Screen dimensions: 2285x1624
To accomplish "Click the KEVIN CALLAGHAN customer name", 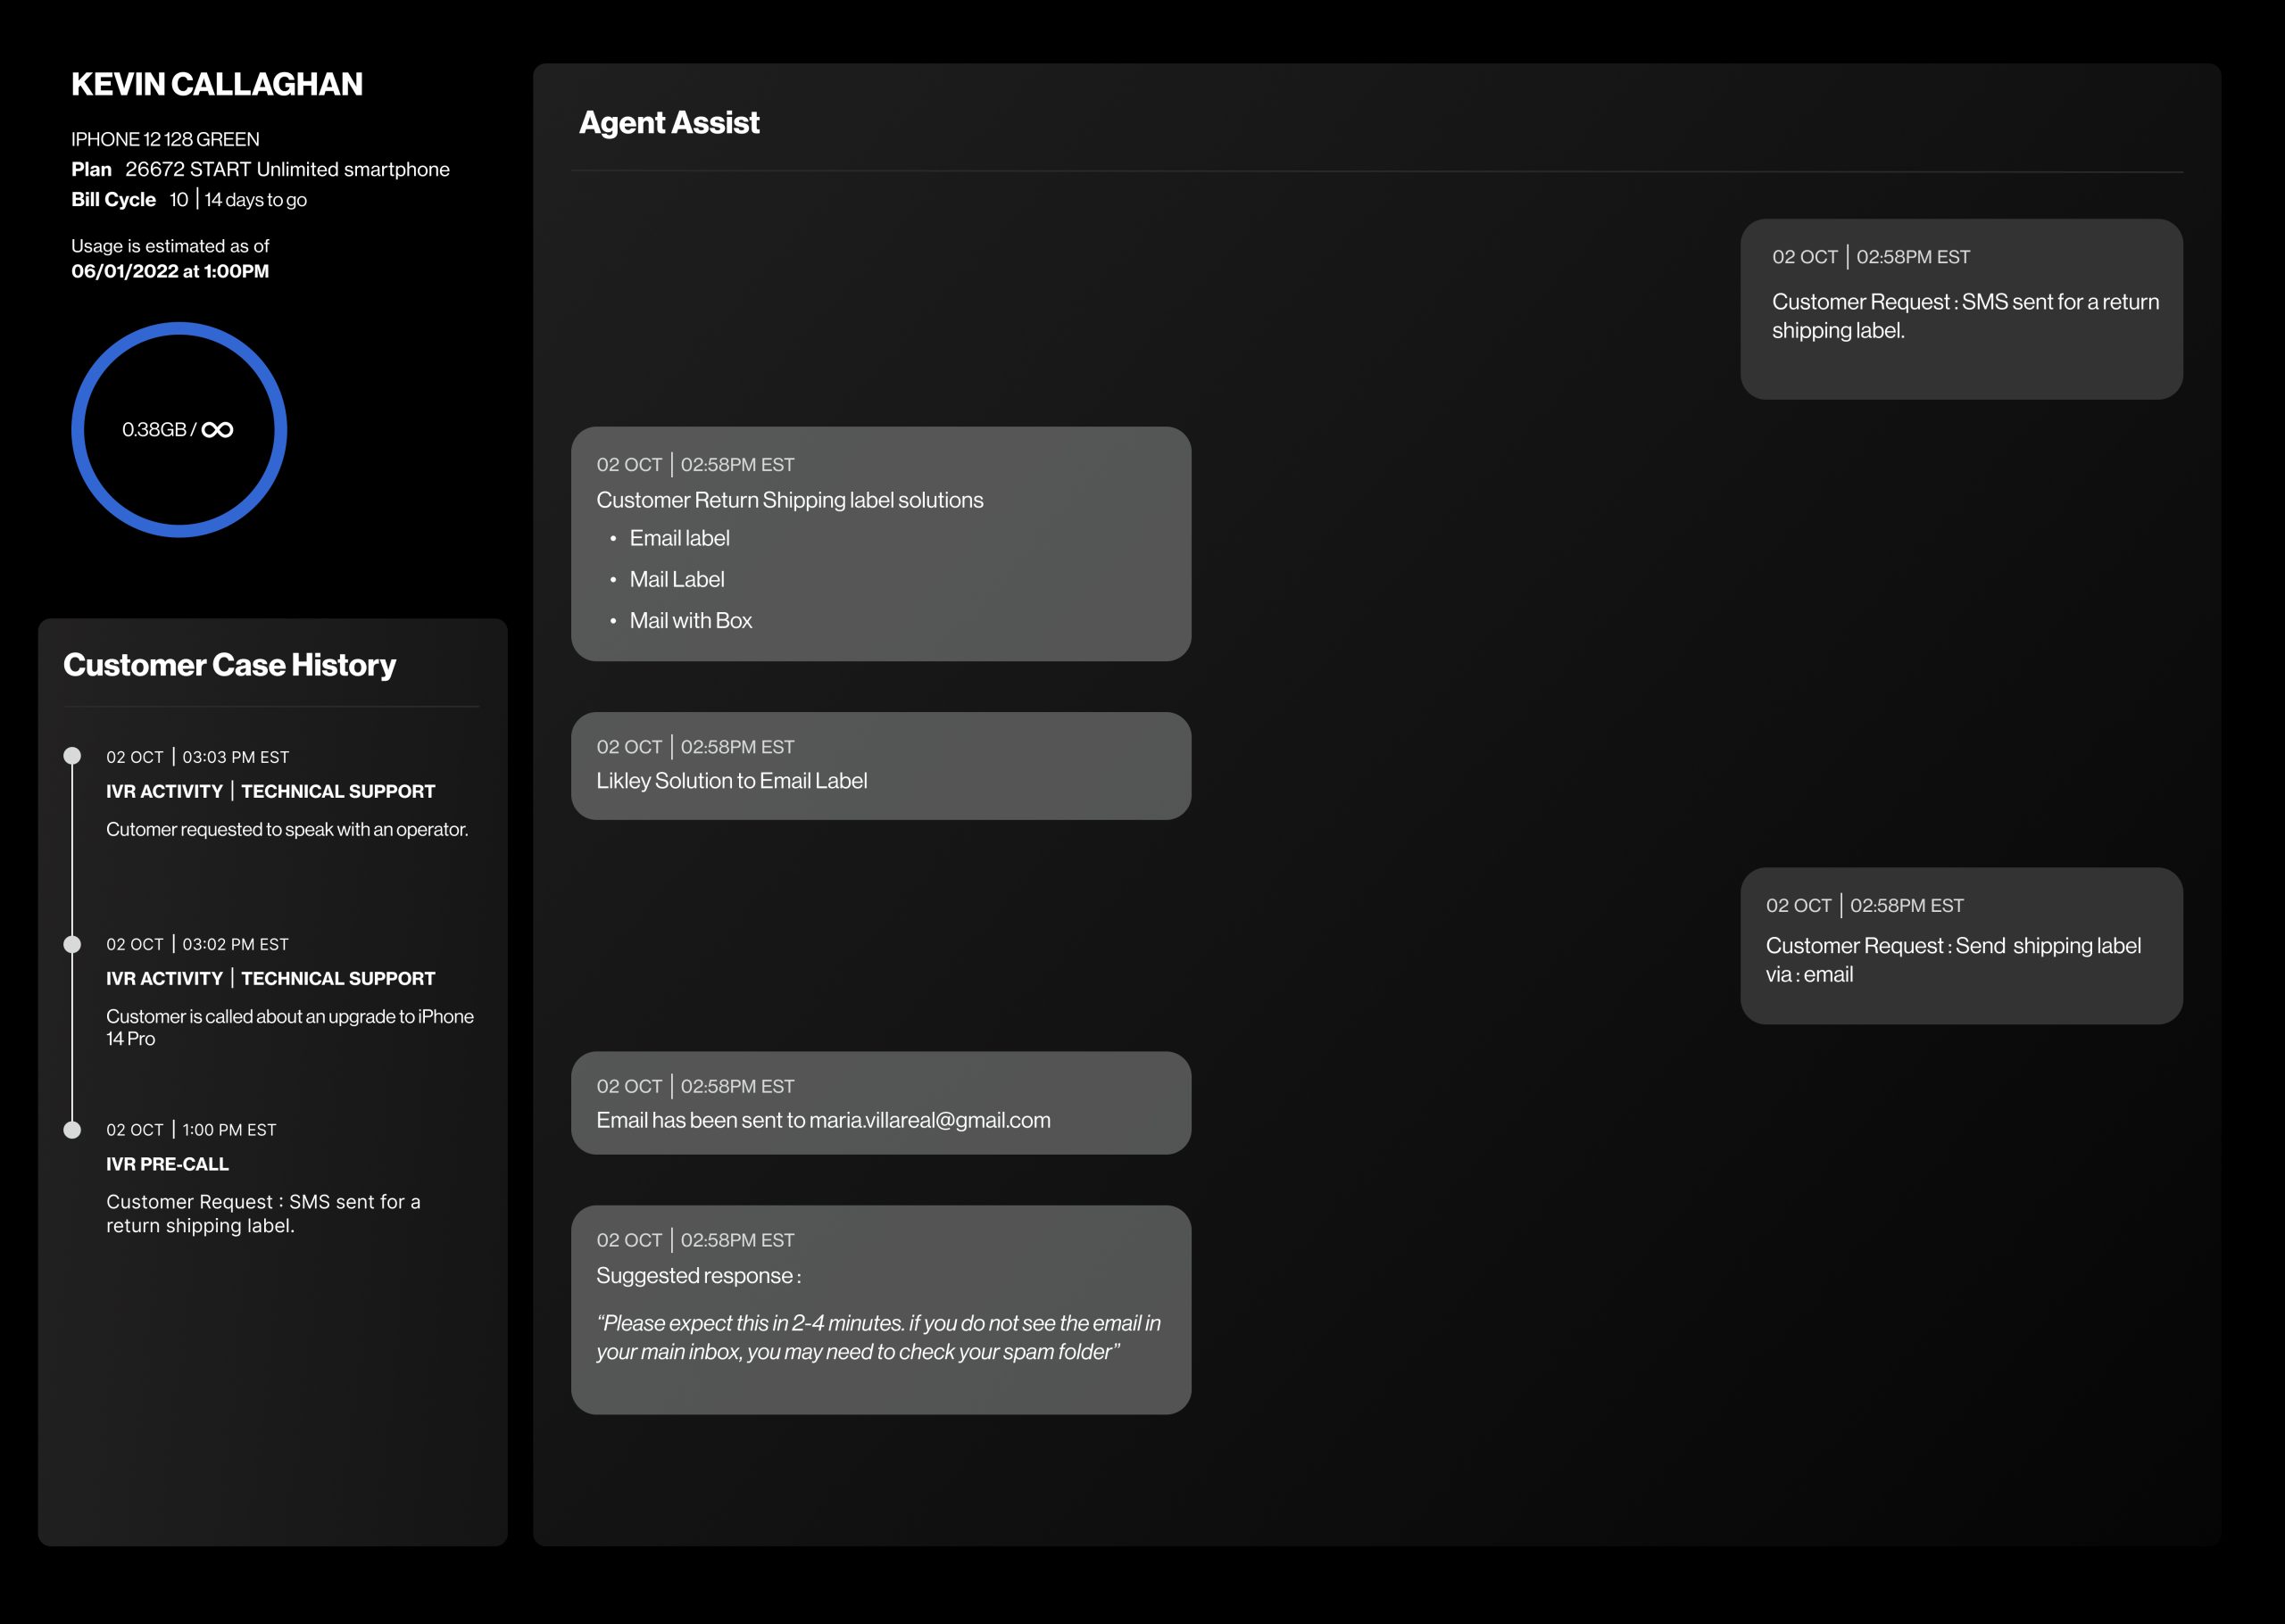I will (x=217, y=84).
